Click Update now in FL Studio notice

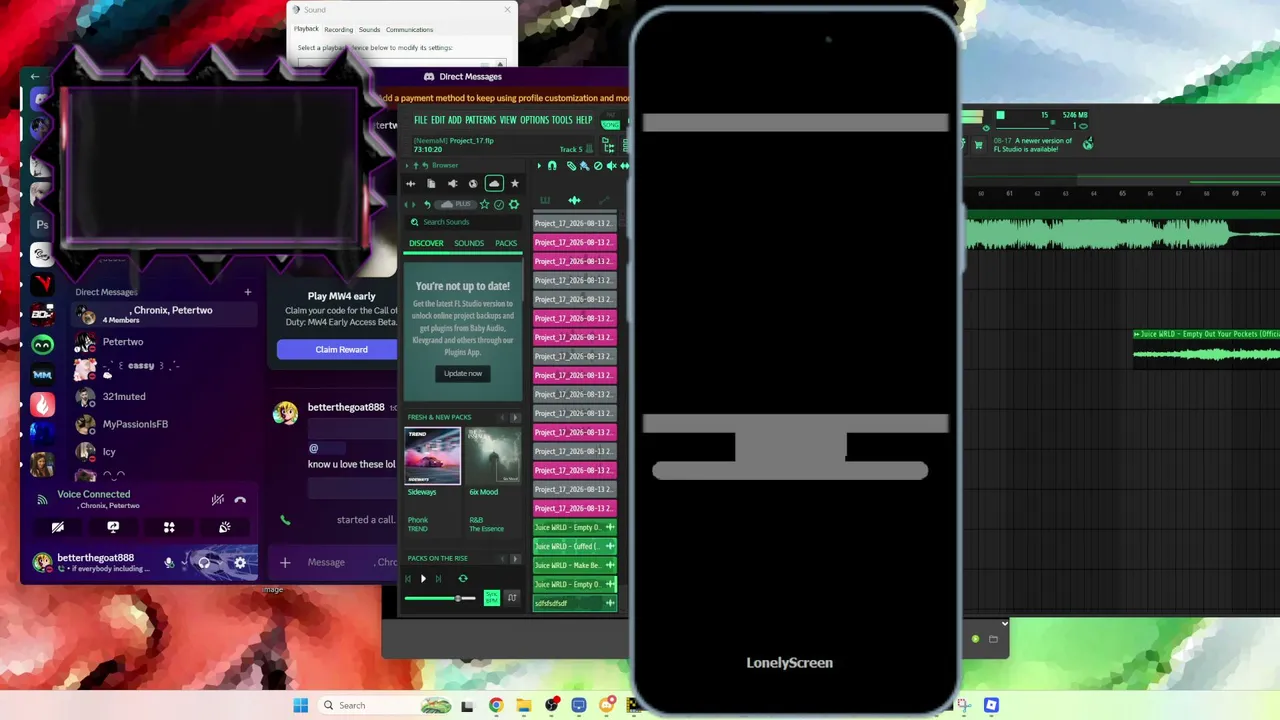coord(463,373)
